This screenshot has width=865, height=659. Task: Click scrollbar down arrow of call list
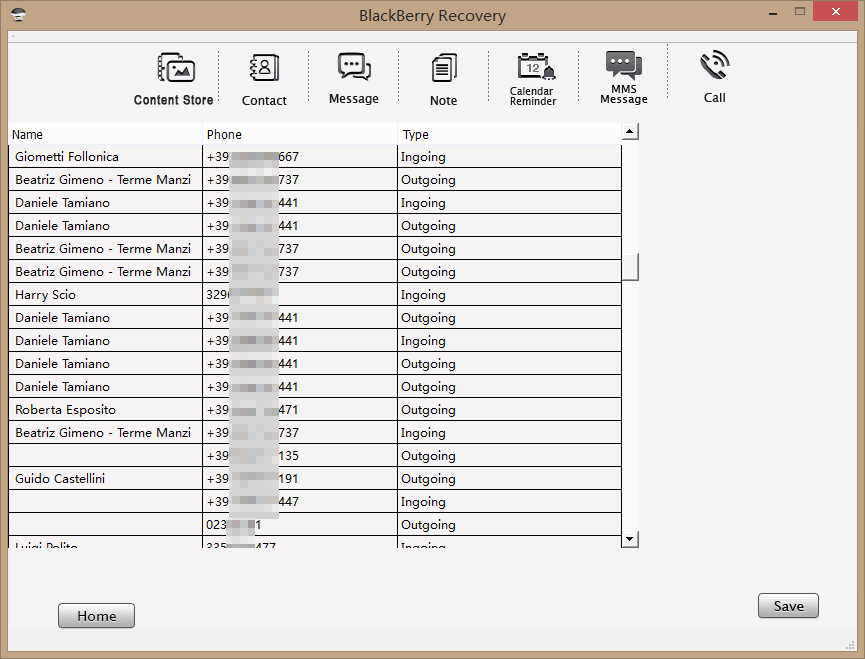coord(630,539)
